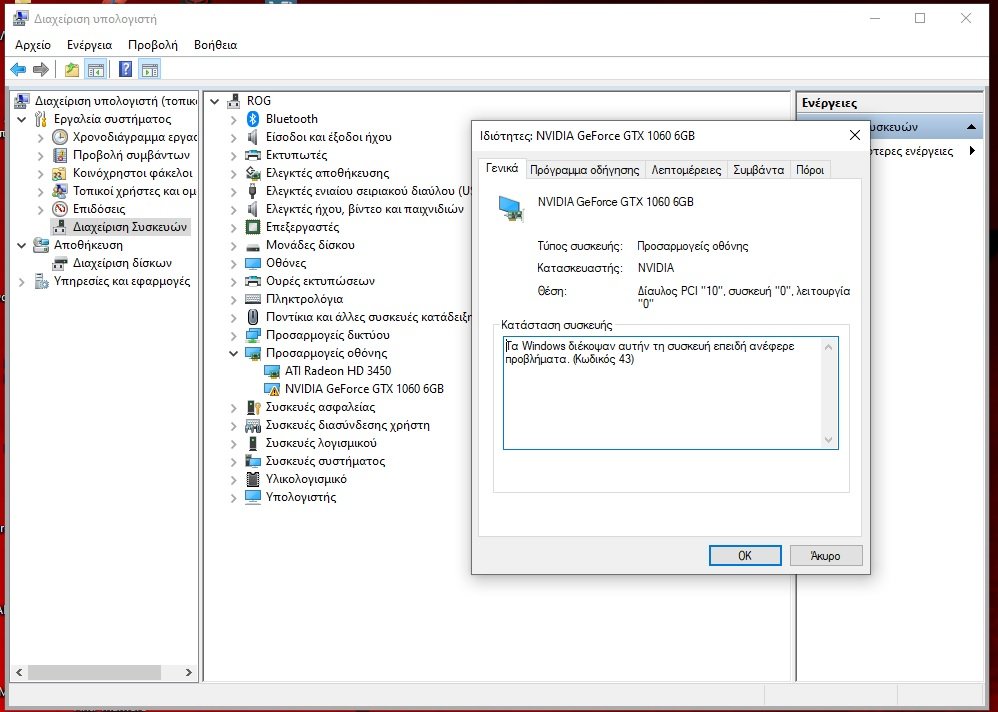Switch to the Λεπτομέρειες tab
Image resolution: width=998 pixels, height=712 pixels.
[686, 170]
